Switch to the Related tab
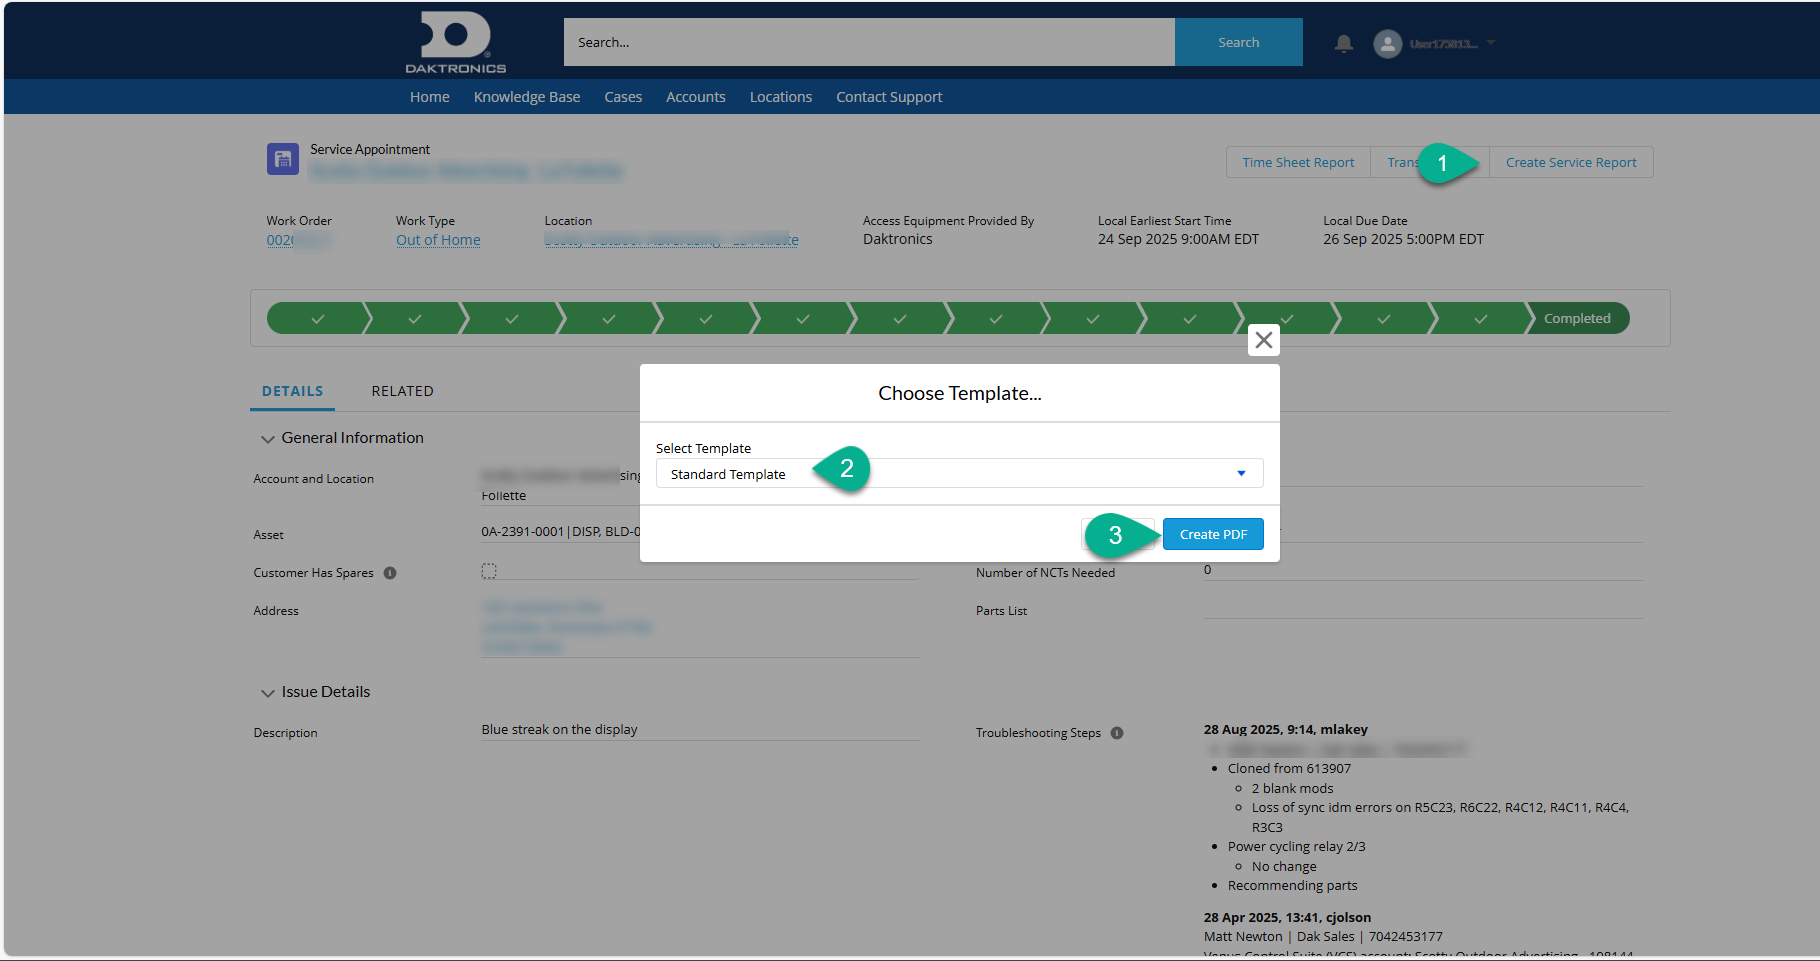This screenshot has width=1820, height=961. [402, 391]
